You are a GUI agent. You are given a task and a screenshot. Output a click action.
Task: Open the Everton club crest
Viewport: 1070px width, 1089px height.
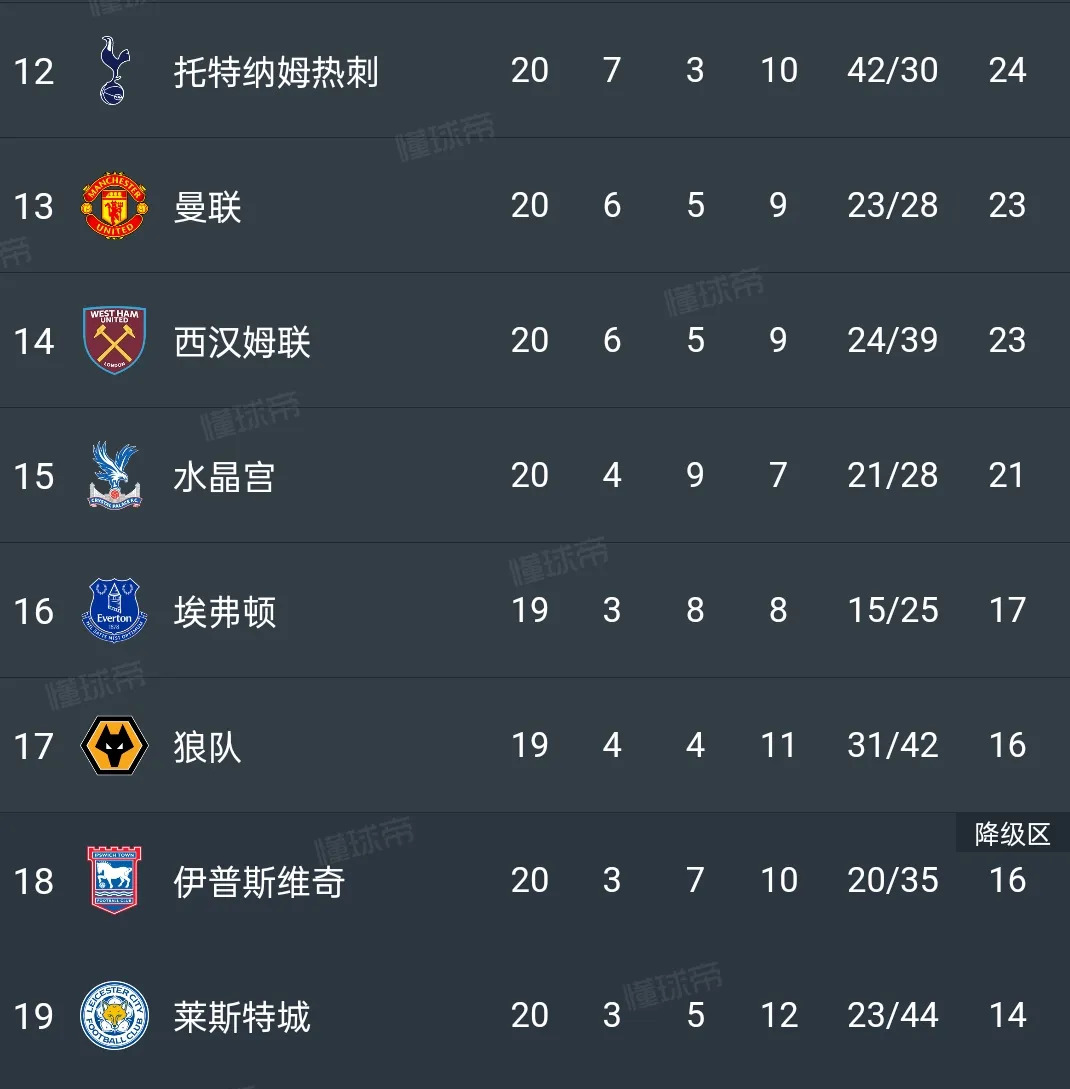tap(114, 611)
